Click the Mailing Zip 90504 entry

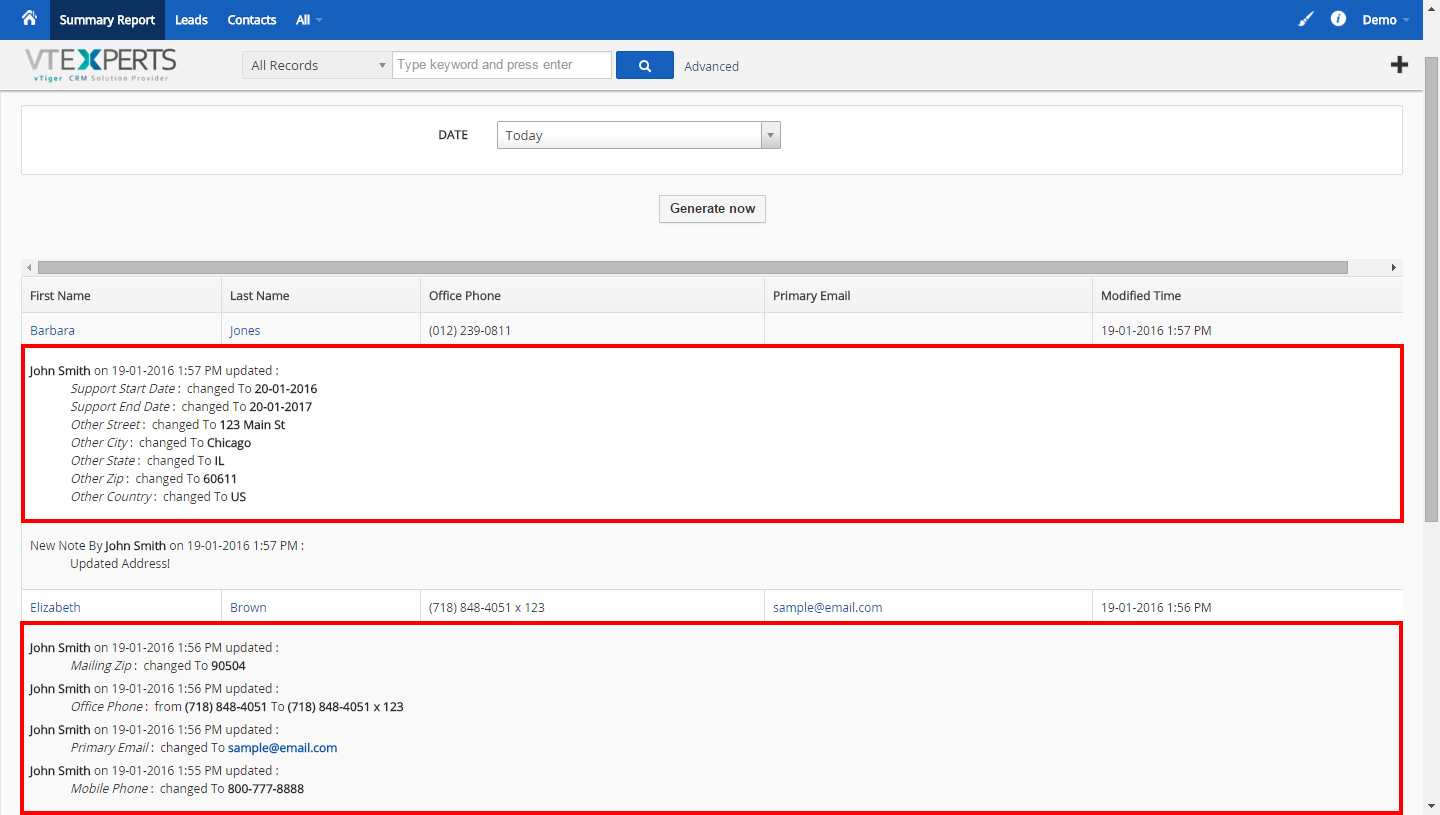158,665
